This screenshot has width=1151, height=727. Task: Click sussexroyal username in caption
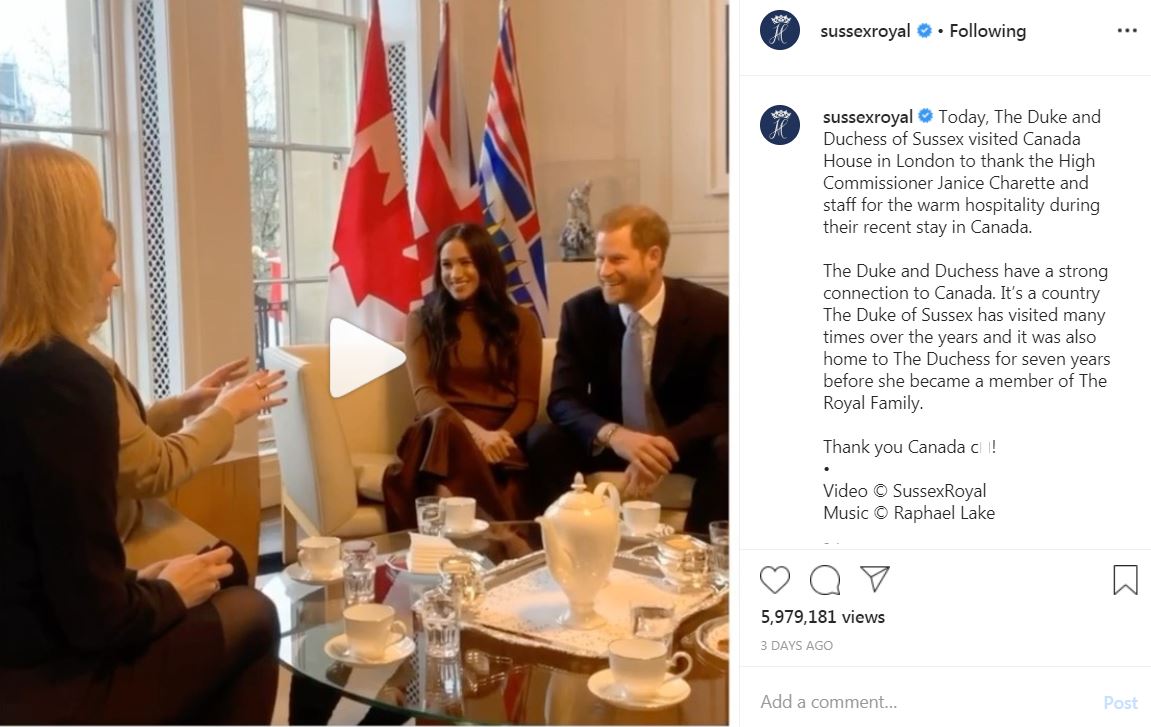[868, 117]
